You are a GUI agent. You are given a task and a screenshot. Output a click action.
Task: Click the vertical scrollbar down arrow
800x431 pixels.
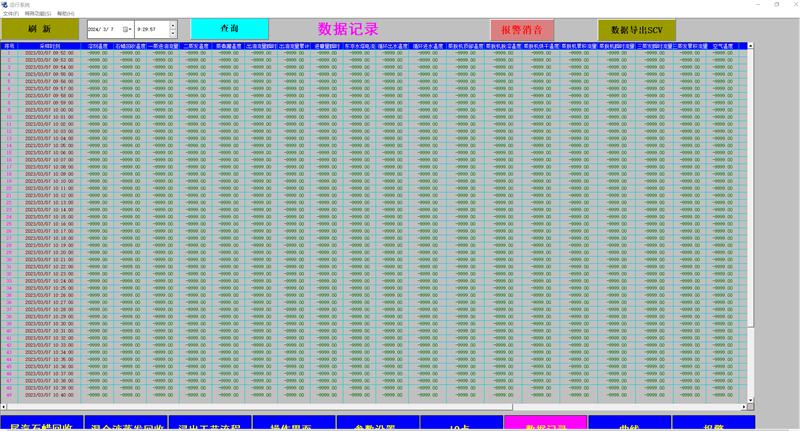(x=751, y=400)
